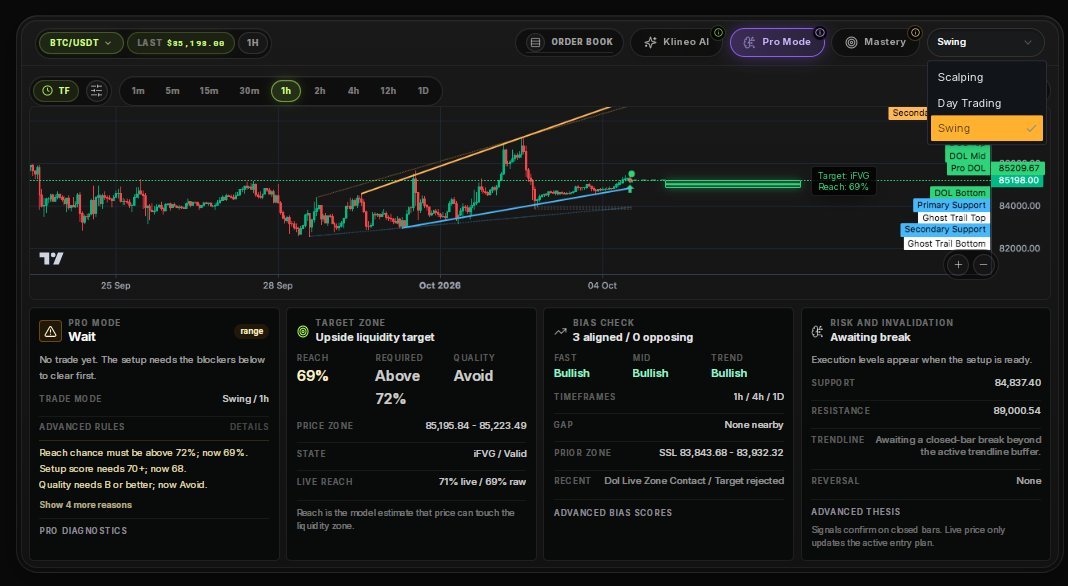
Task: Expand the Advanced Thesis section
Action: pyautogui.click(x=855, y=512)
